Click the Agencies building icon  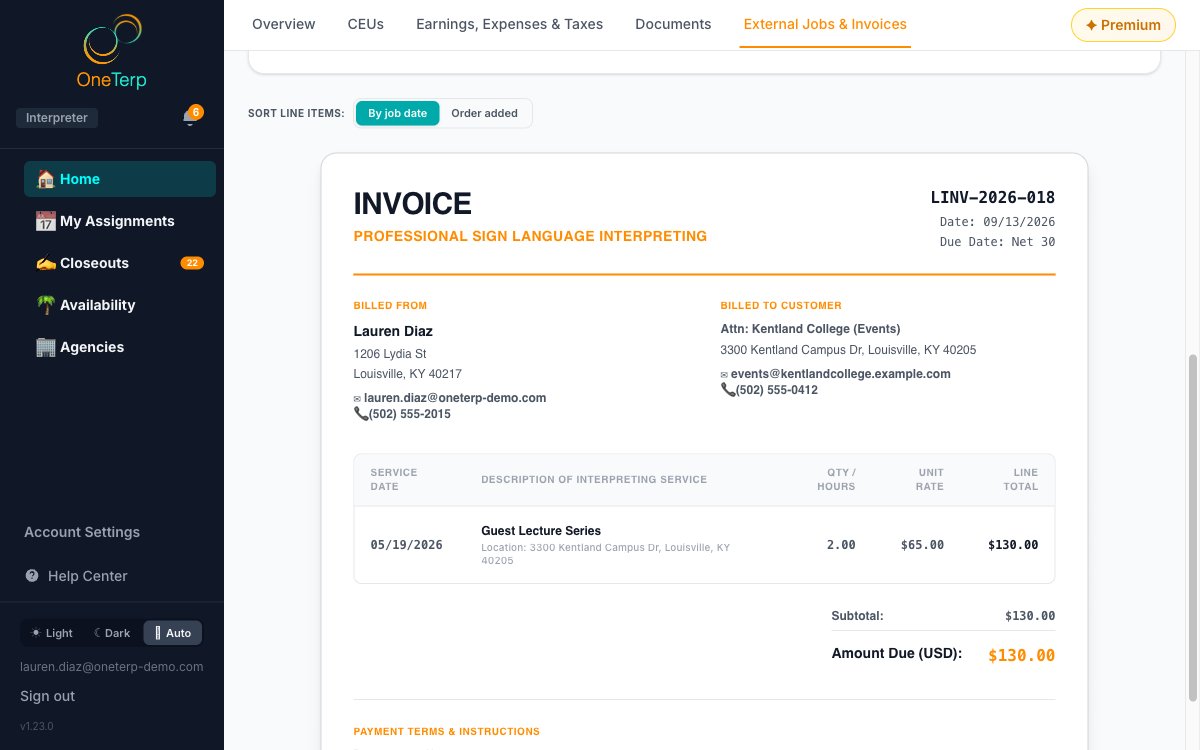[45, 347]
